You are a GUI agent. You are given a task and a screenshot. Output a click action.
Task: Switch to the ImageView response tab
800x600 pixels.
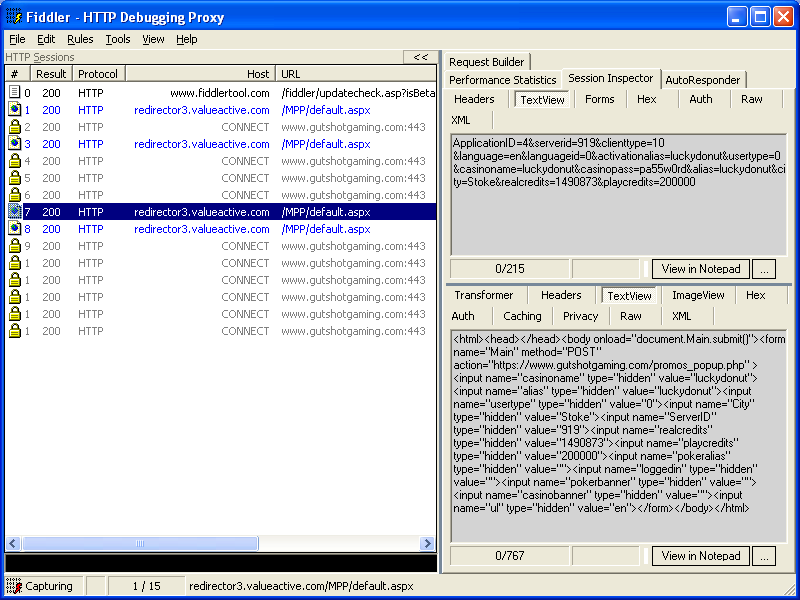(698, 295)
